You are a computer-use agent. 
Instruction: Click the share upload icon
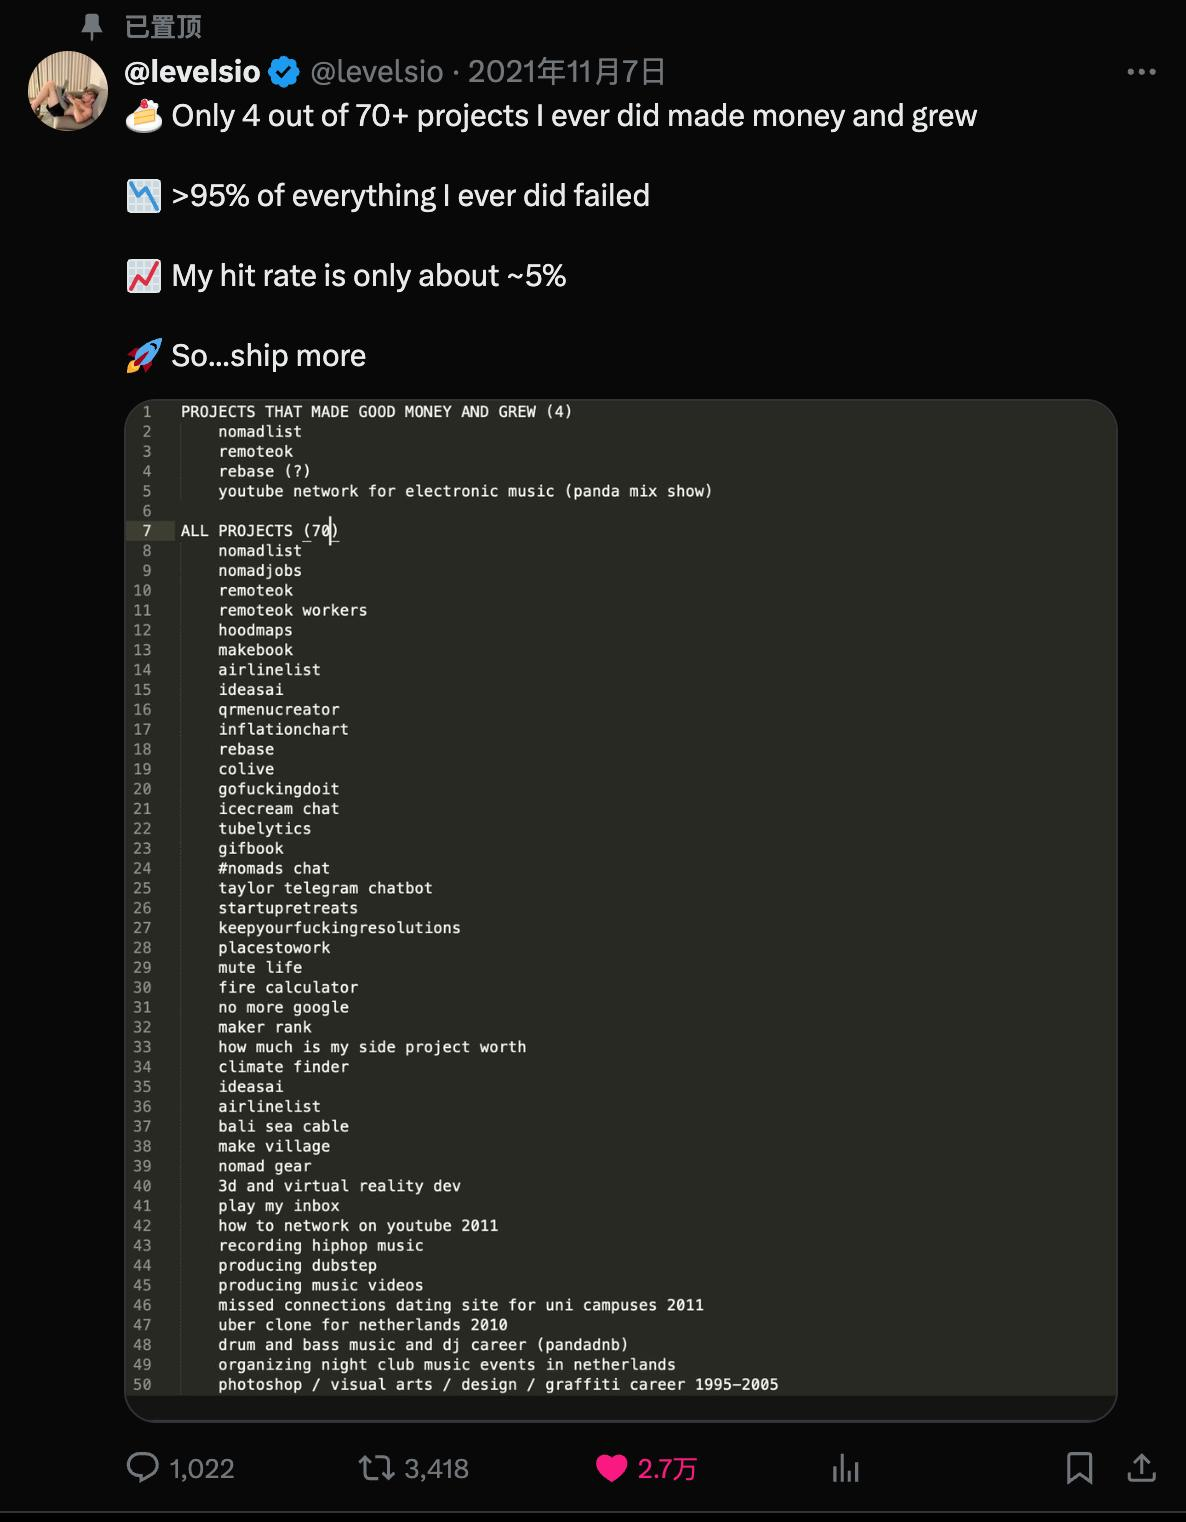click(1142, 1468)
